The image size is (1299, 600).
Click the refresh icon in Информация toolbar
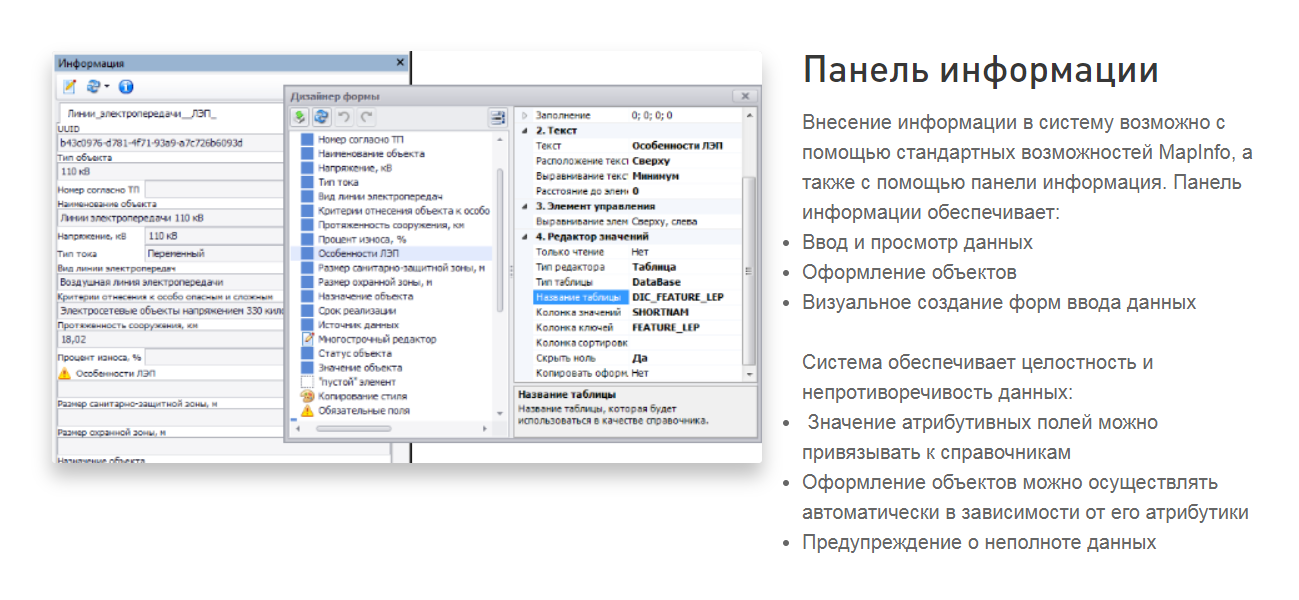click(93, 87)
